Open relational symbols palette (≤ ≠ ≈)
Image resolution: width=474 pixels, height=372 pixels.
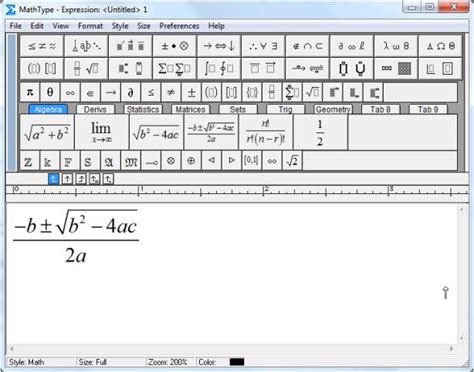[x=42, y=46]
